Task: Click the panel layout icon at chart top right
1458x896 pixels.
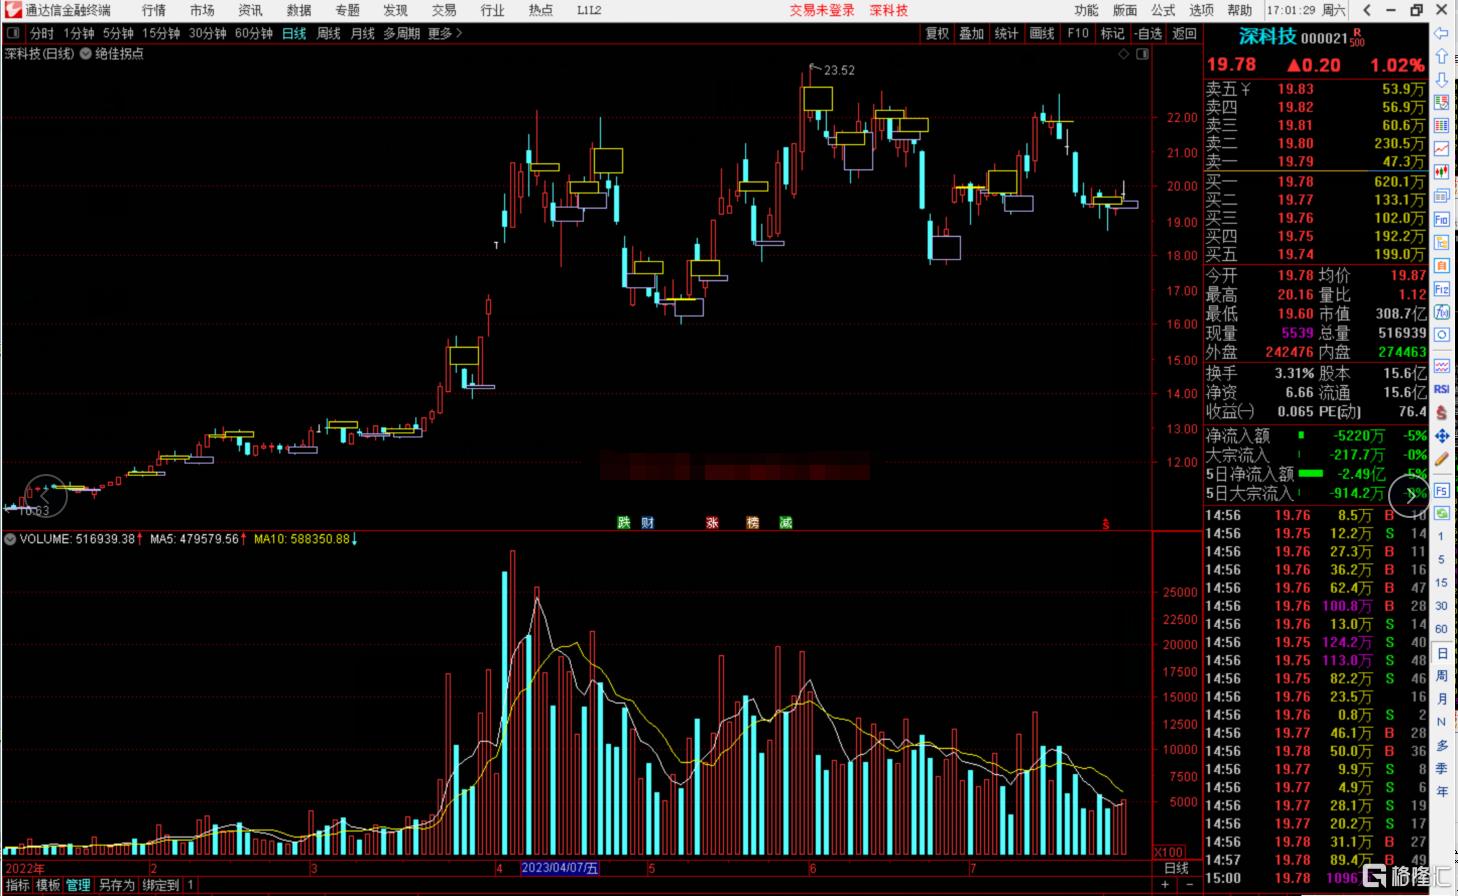Action: [x=1142, y=54]
